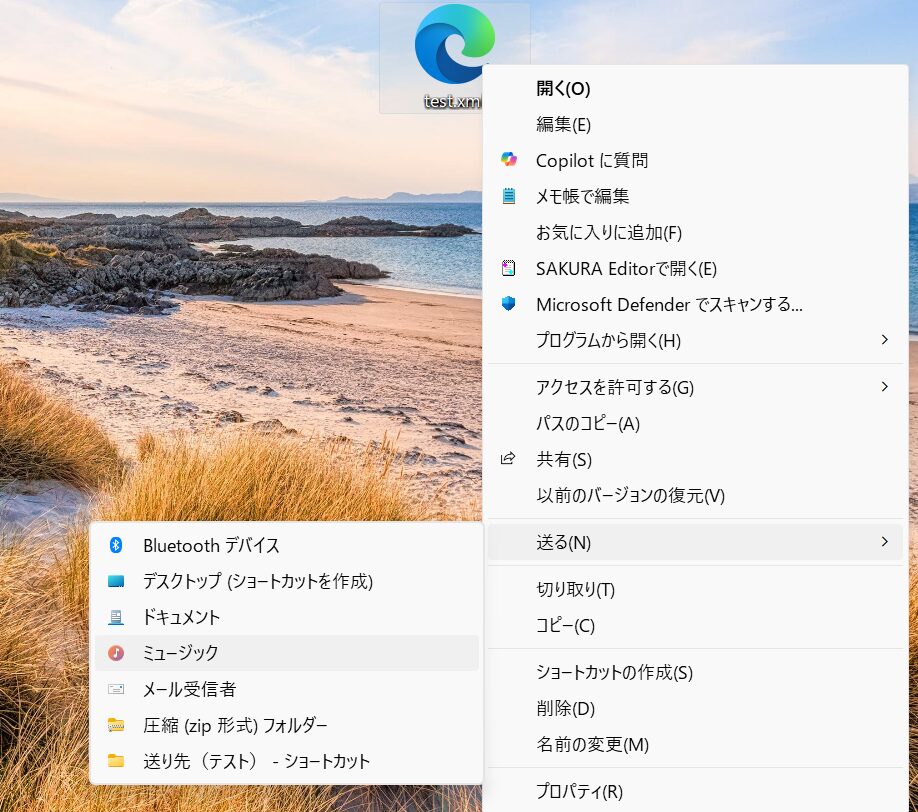Send to ドキュメント
This screenshot has width=918, height=812.
click(287, 617)
